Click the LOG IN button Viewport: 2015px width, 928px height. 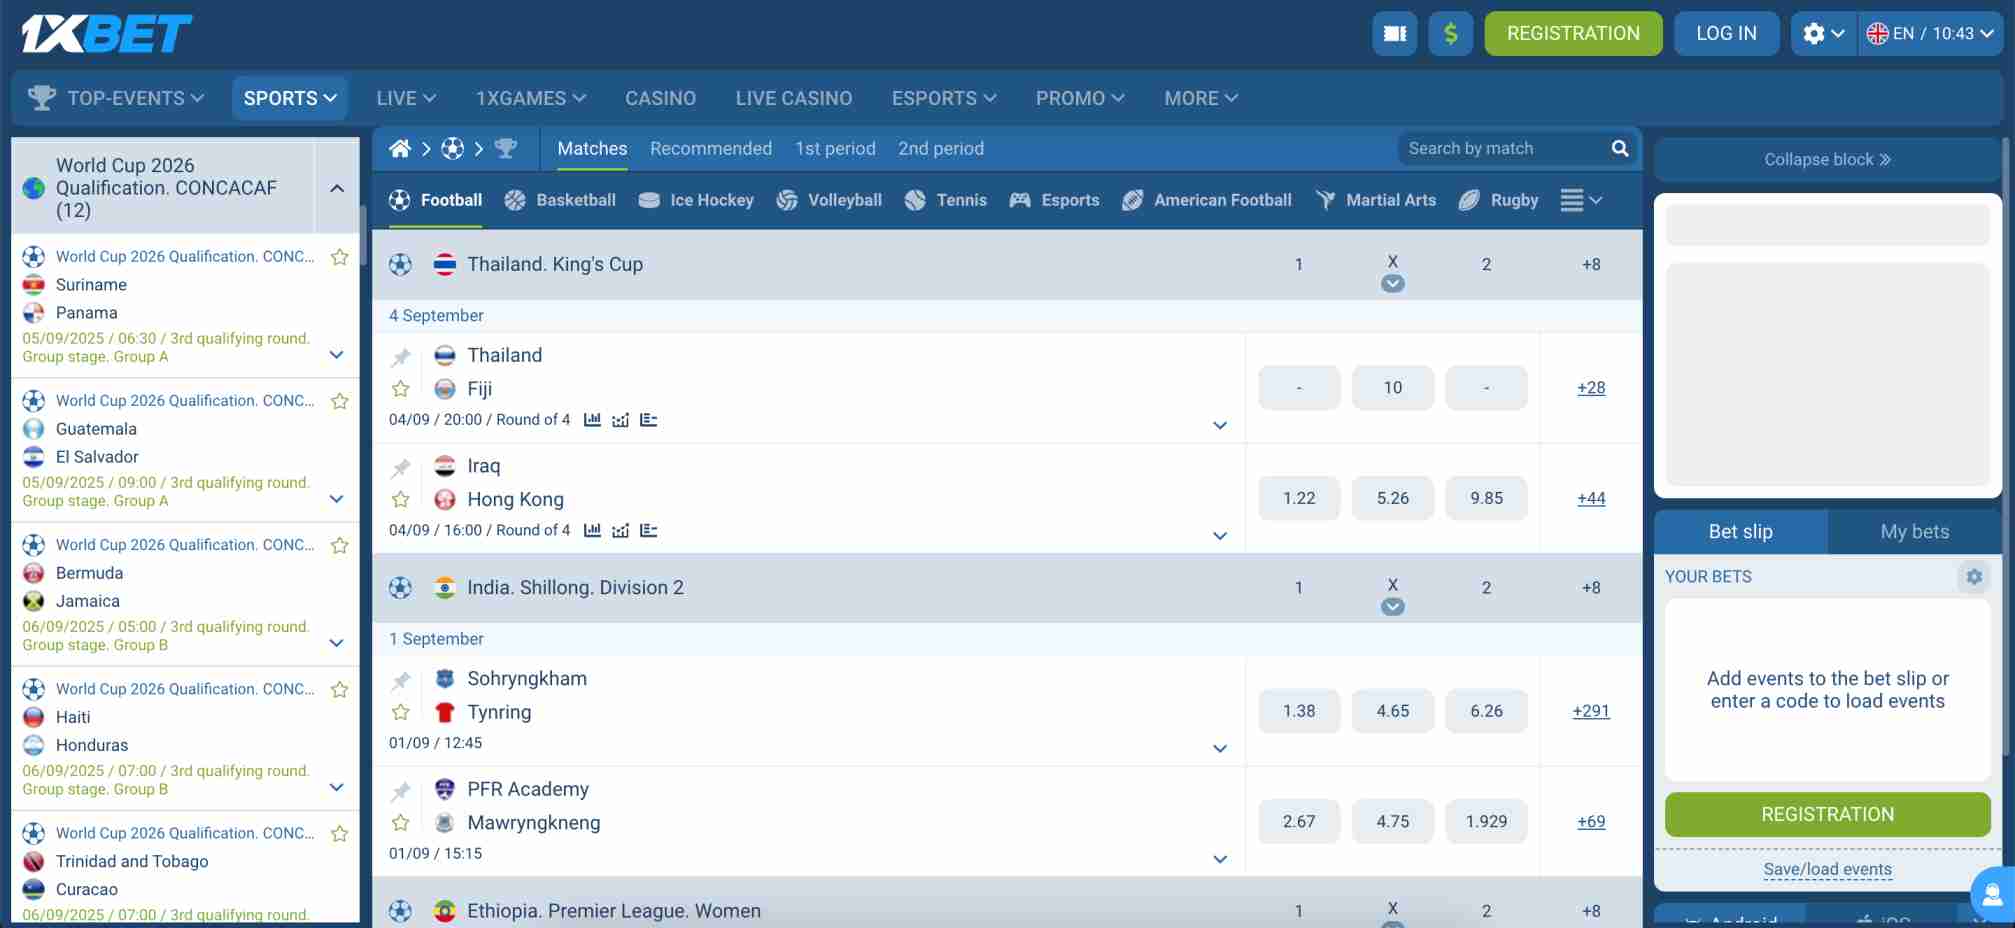[x=1726, y=33]
